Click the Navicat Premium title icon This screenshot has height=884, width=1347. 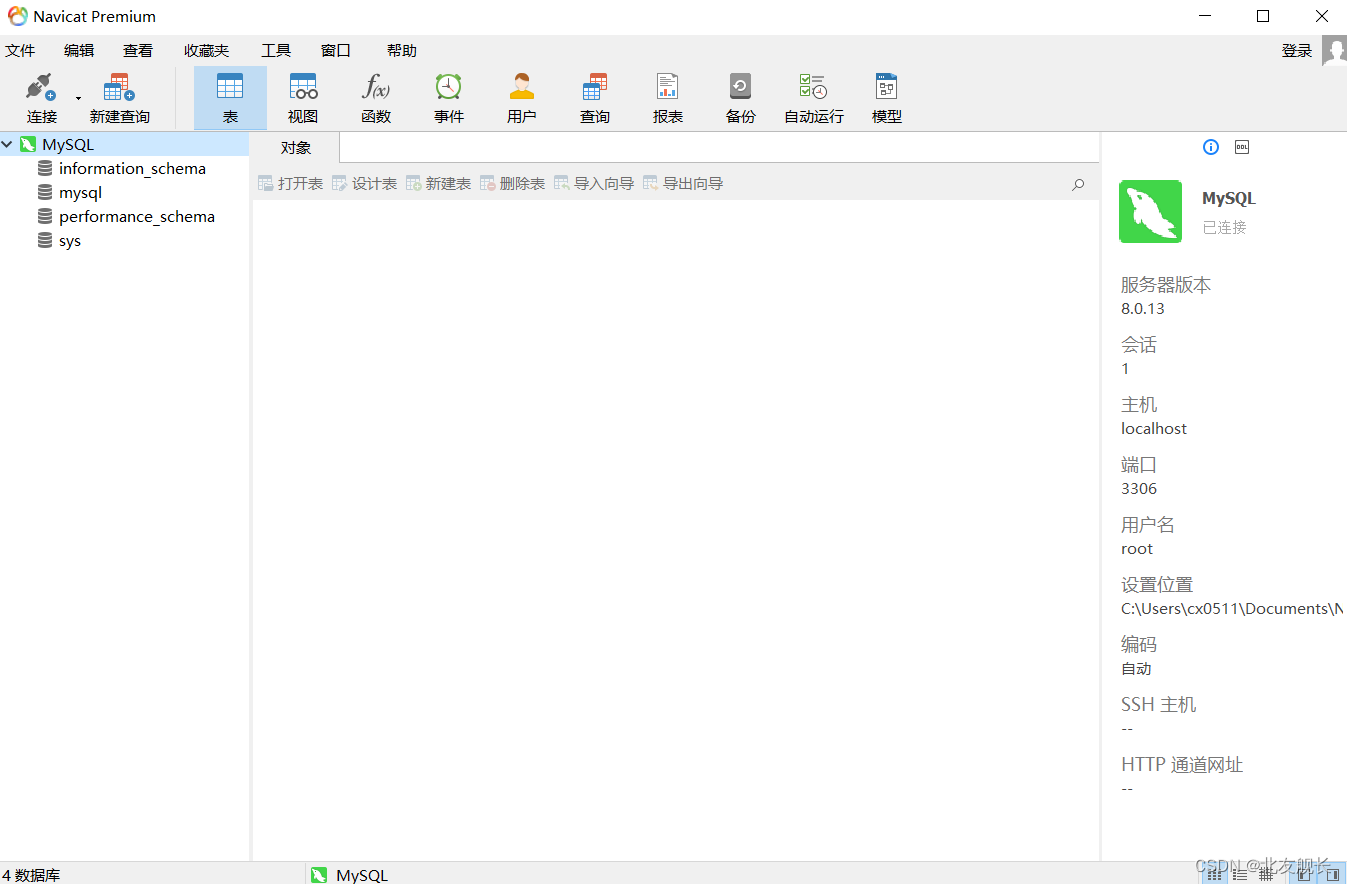[x=18, y=16]
